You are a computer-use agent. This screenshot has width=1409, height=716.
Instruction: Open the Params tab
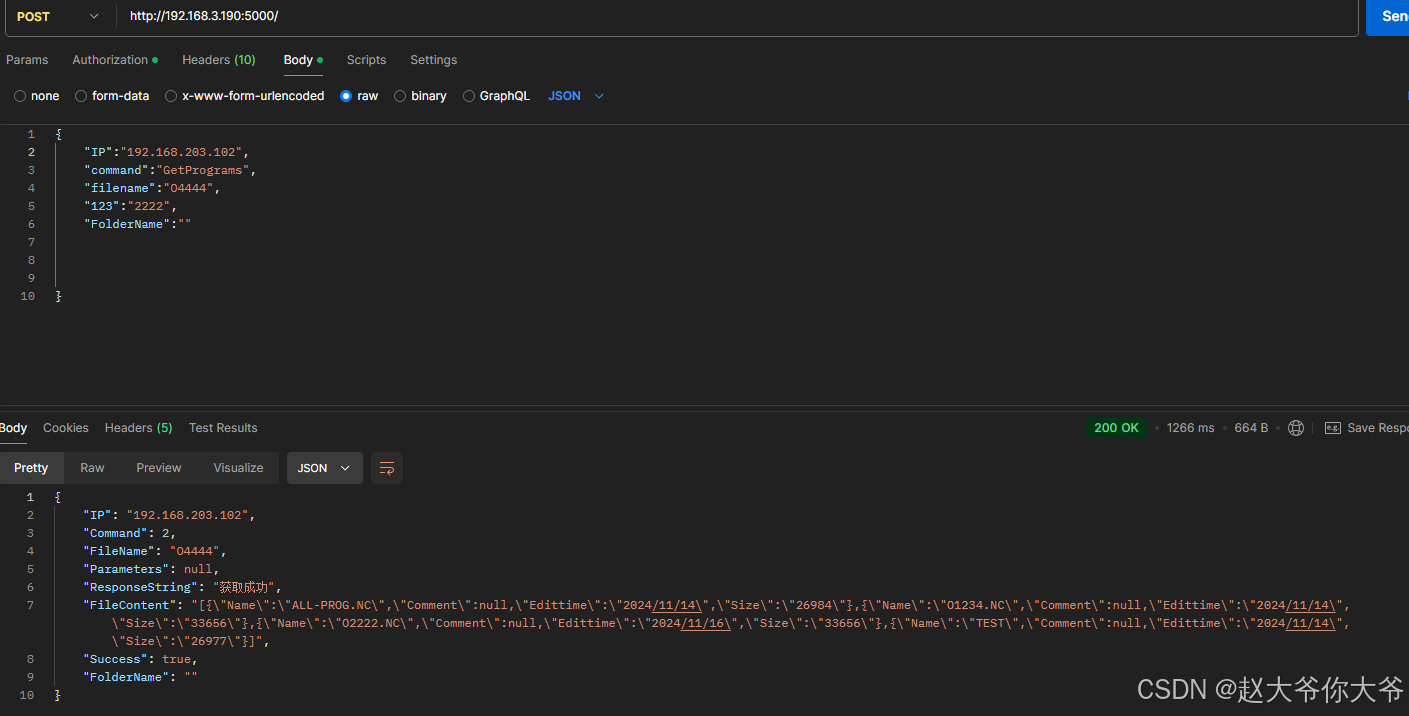click(27, 60)
